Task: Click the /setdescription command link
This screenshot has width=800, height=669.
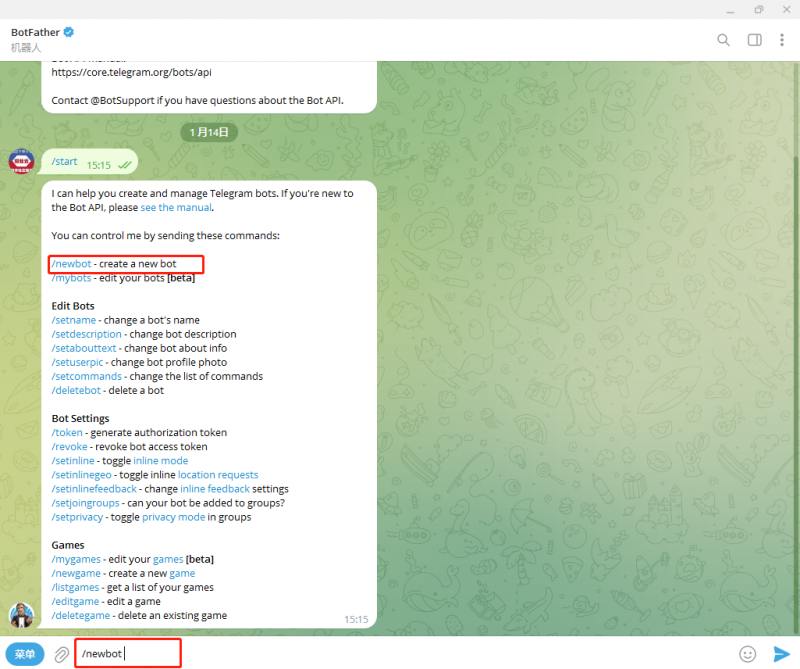Action: 86,334
